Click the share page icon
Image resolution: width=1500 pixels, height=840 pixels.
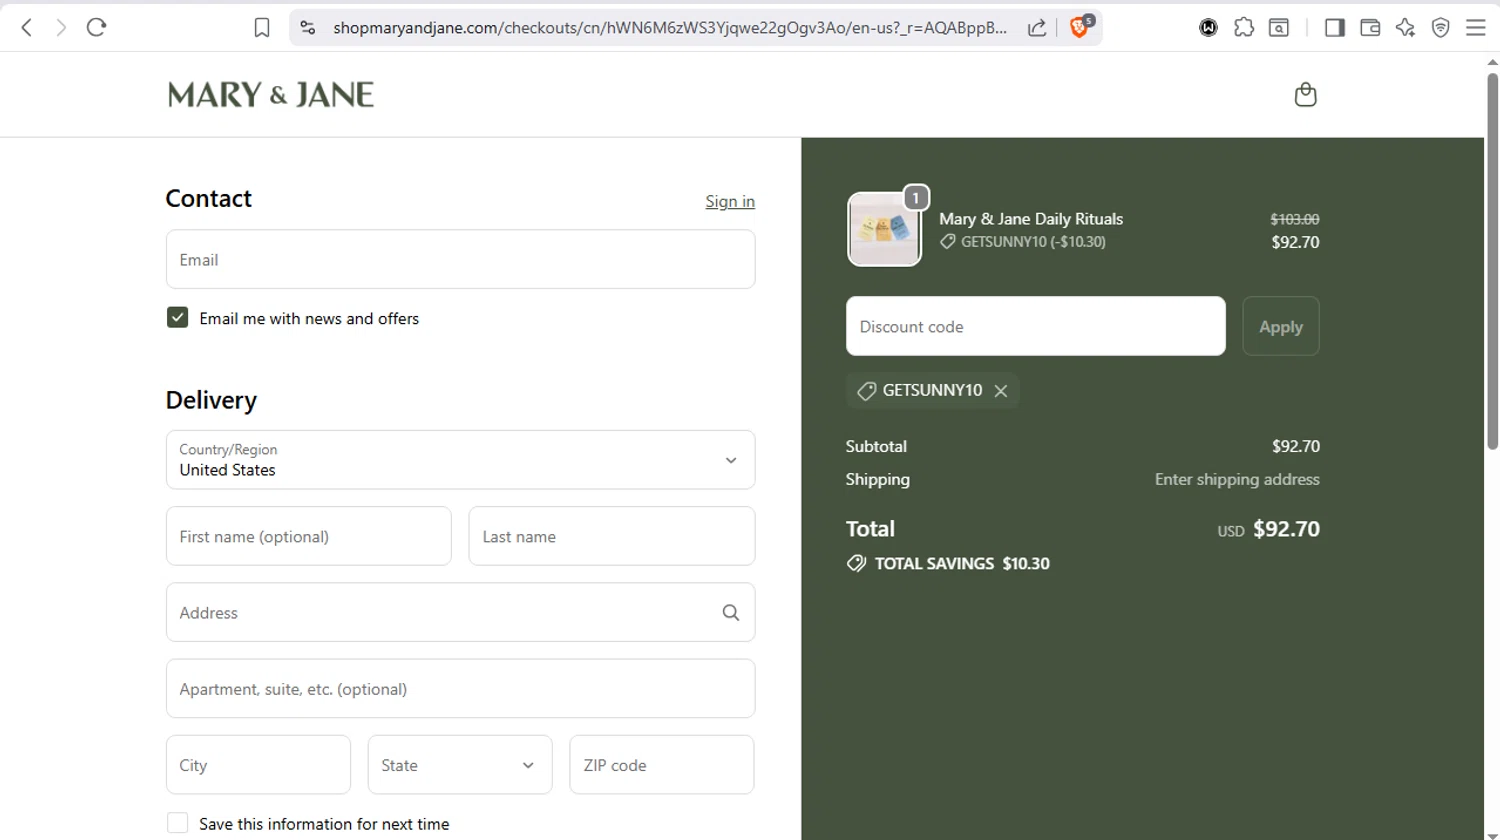1037,28
